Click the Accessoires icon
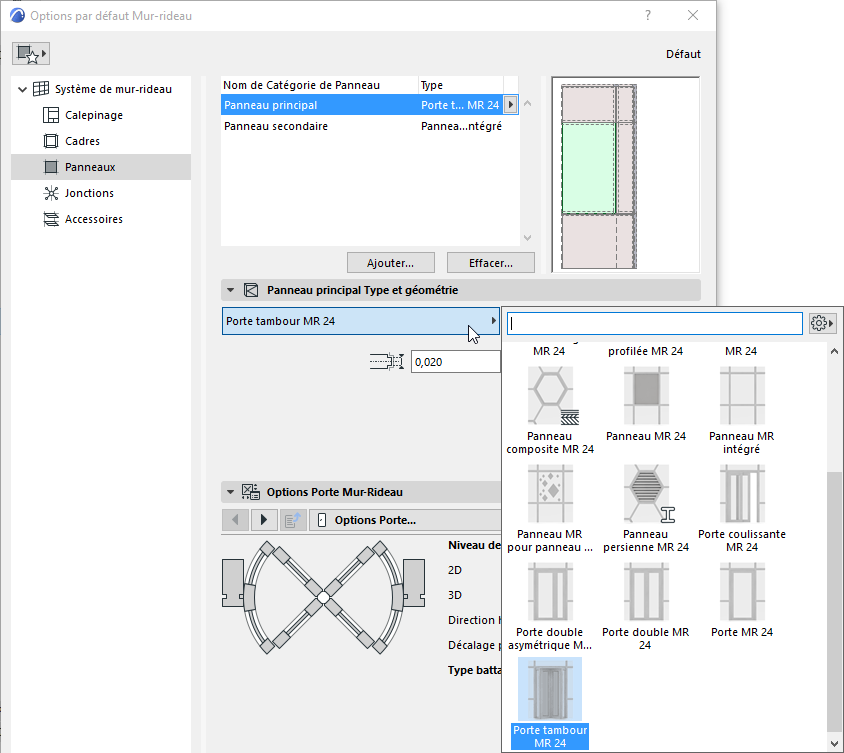Screen dimensions: 844x753 pos(51,219)
